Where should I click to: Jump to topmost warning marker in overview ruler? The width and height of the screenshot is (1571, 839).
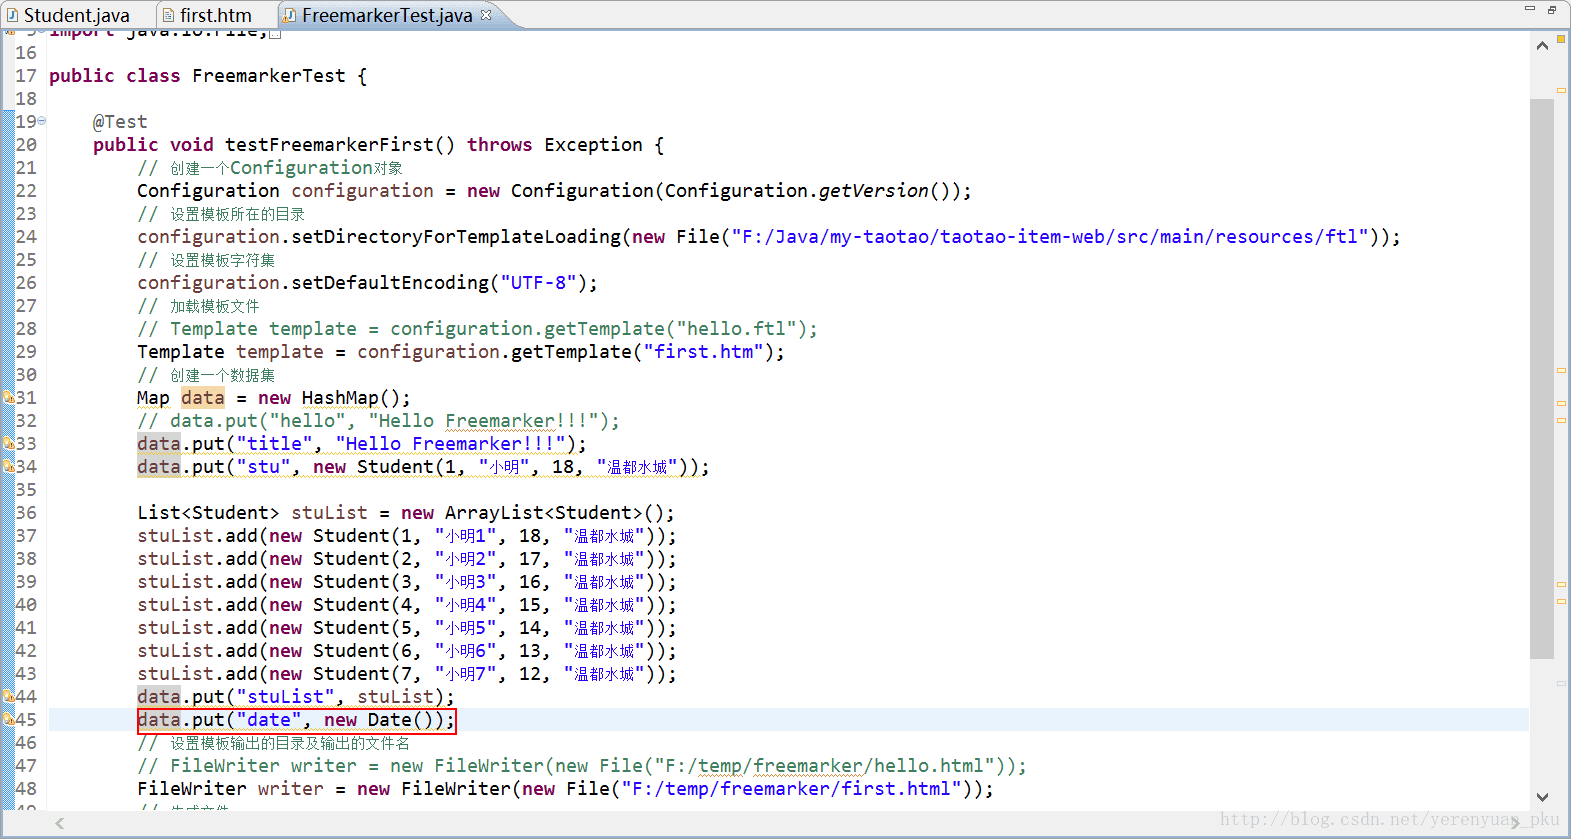(x=1561, y=91)
